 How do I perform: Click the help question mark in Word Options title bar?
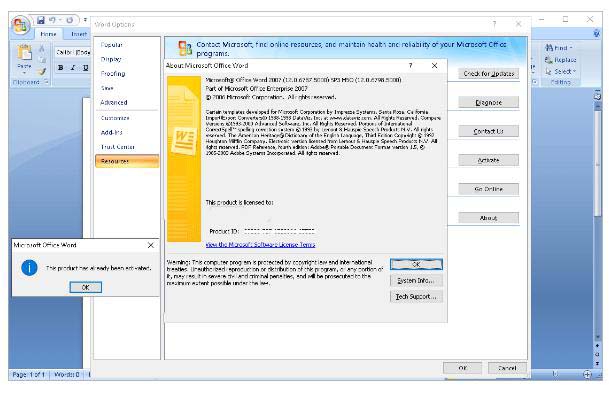click(495, 24)
